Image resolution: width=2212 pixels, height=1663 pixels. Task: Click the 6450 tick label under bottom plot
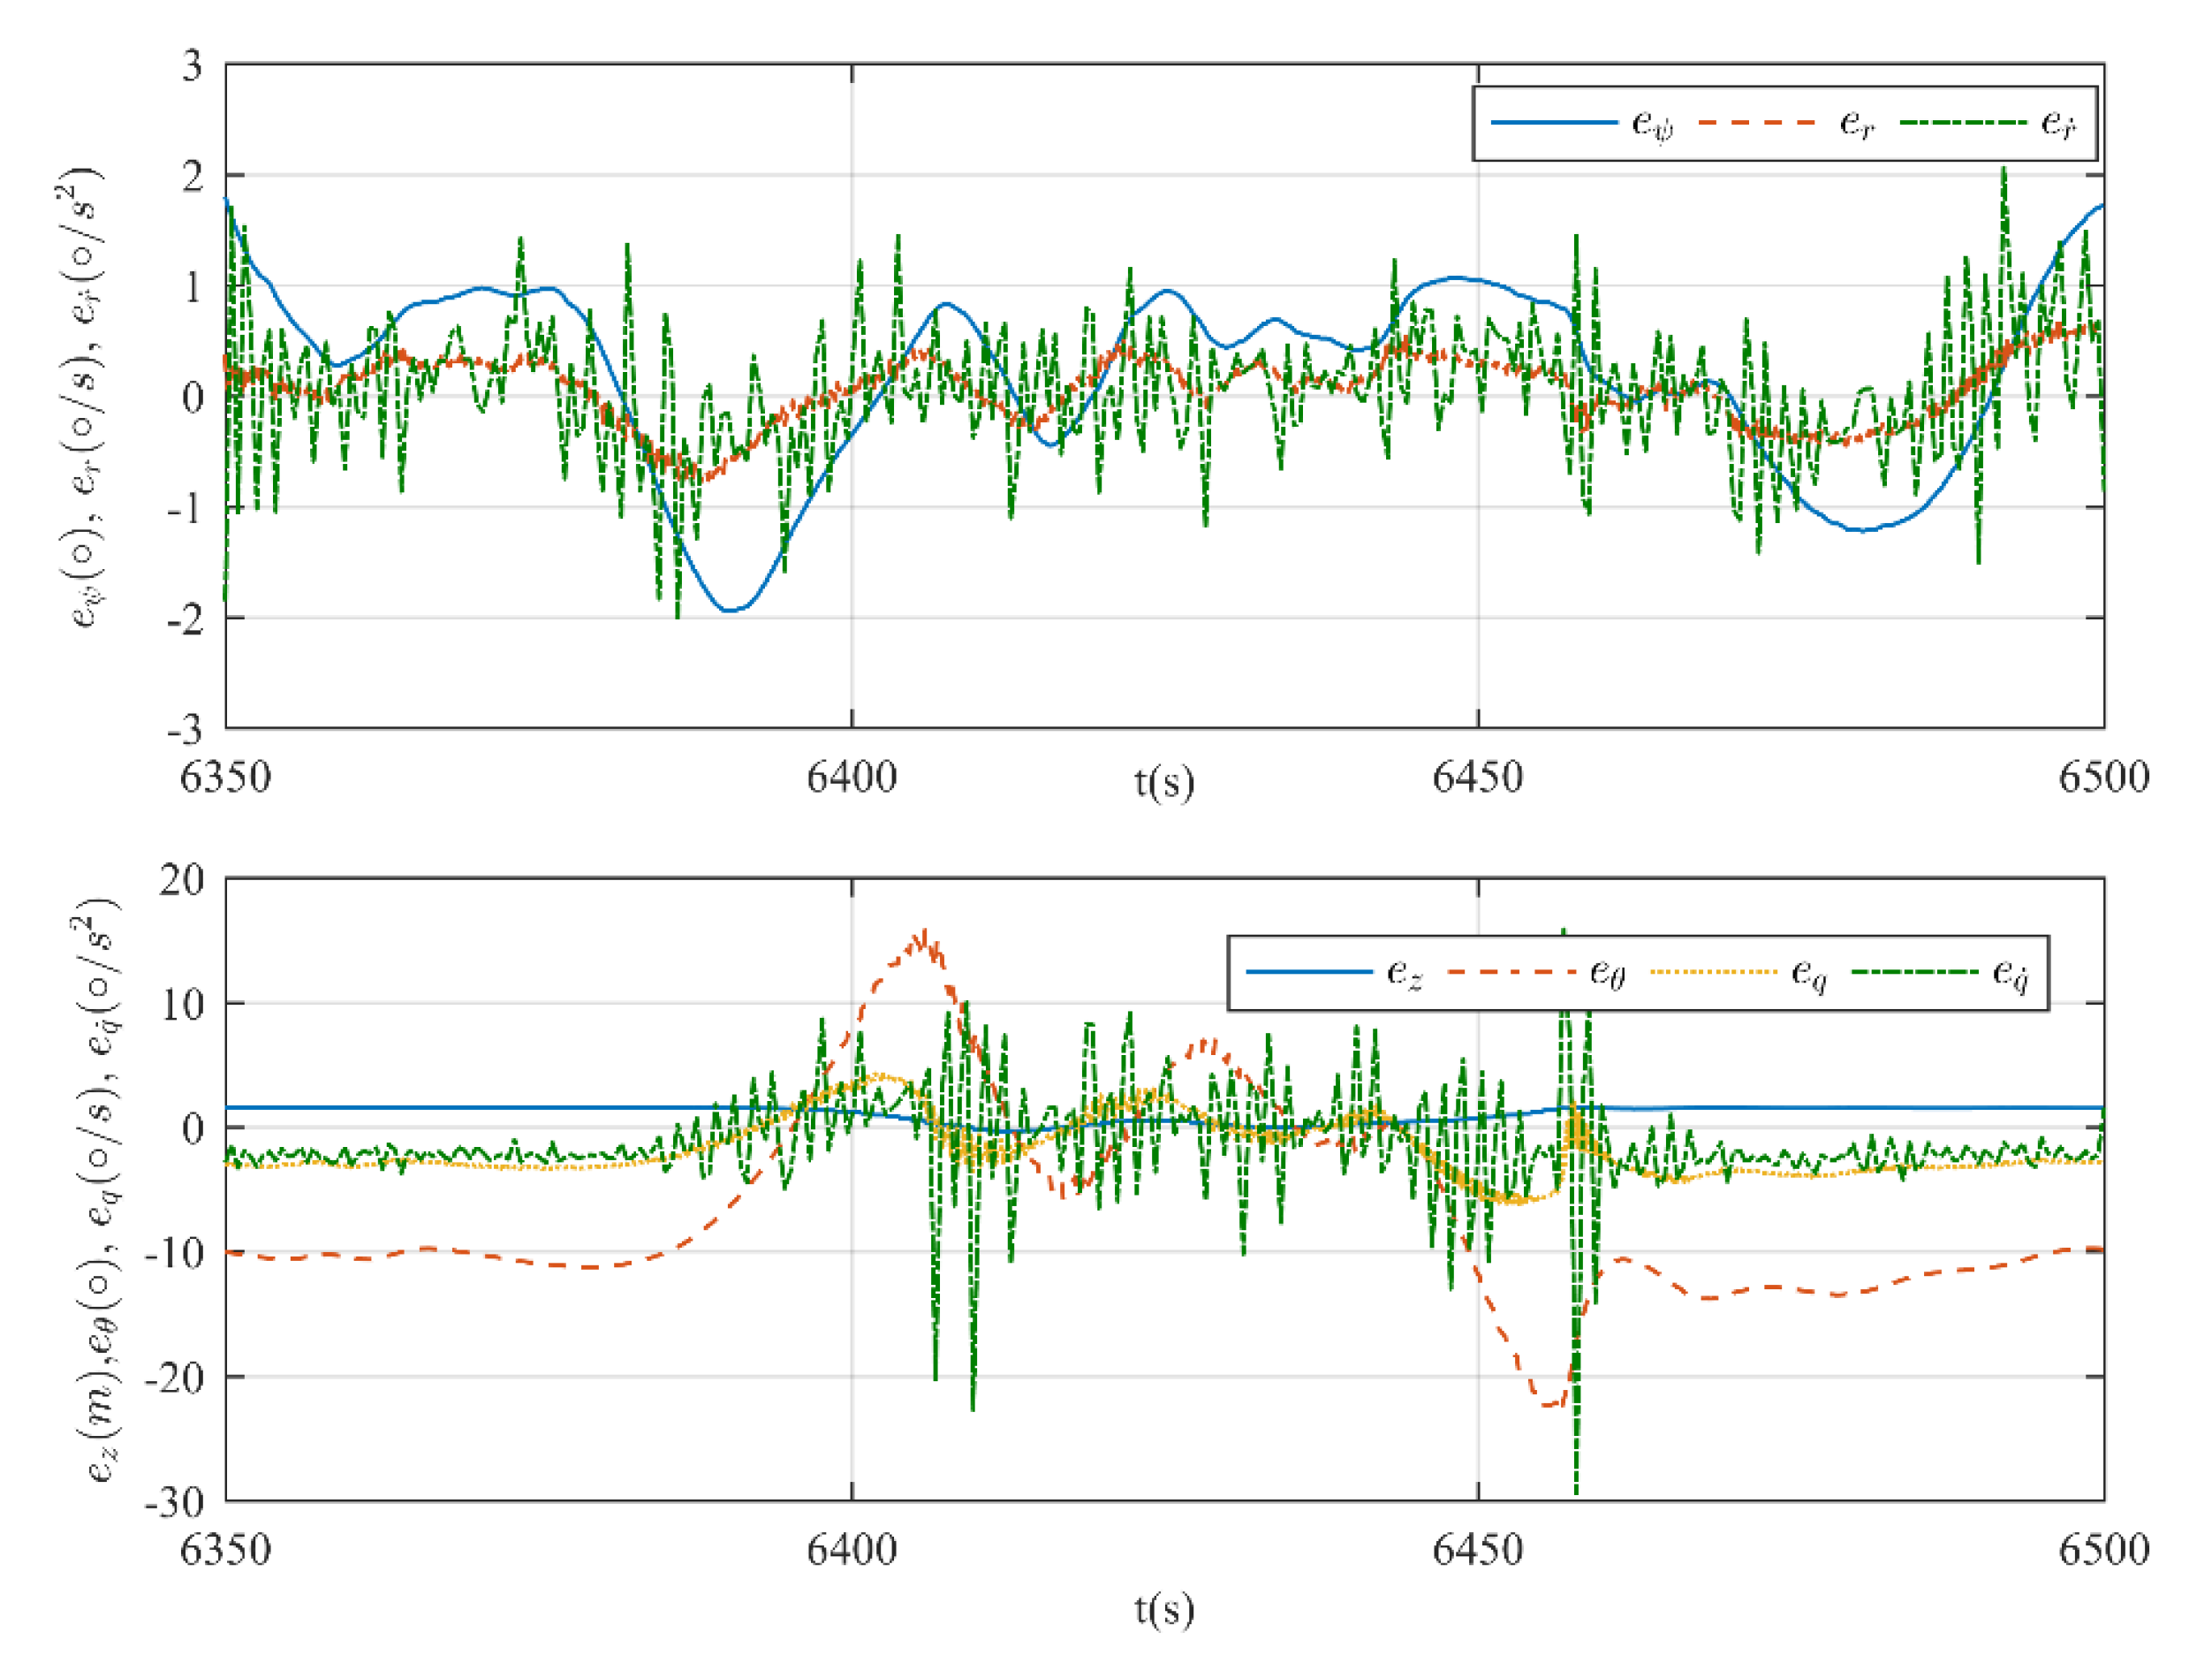[1477, 1550]
